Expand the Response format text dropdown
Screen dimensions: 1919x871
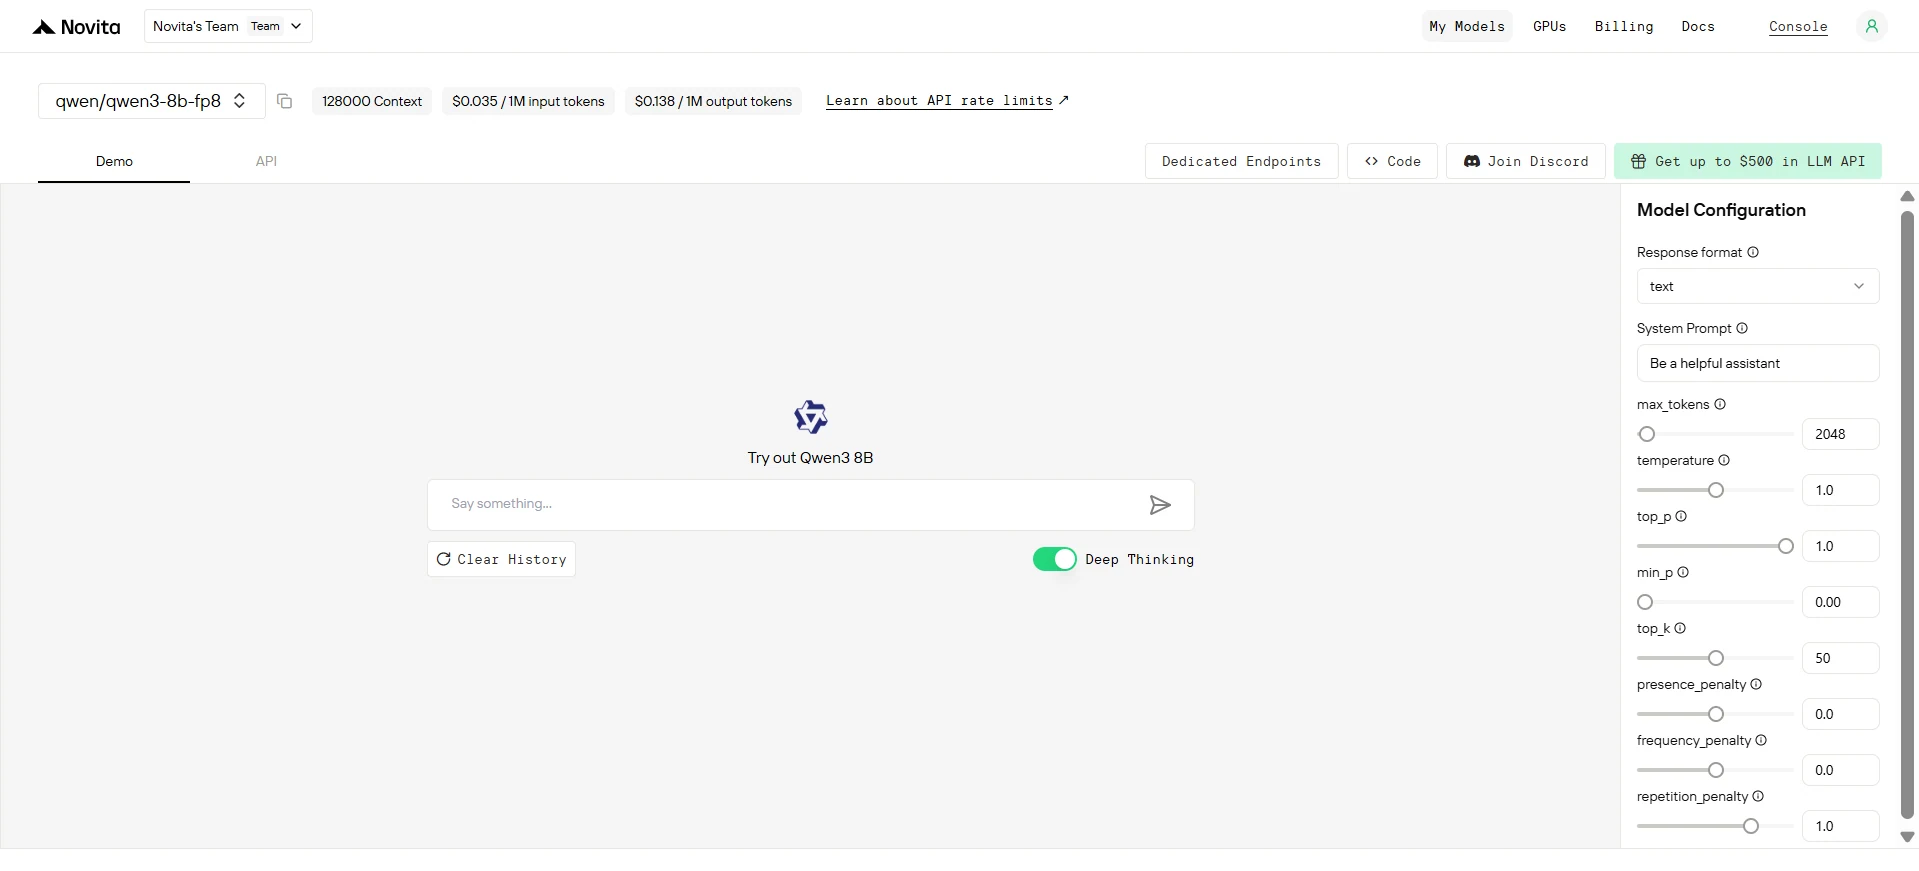click(1758, 286)
